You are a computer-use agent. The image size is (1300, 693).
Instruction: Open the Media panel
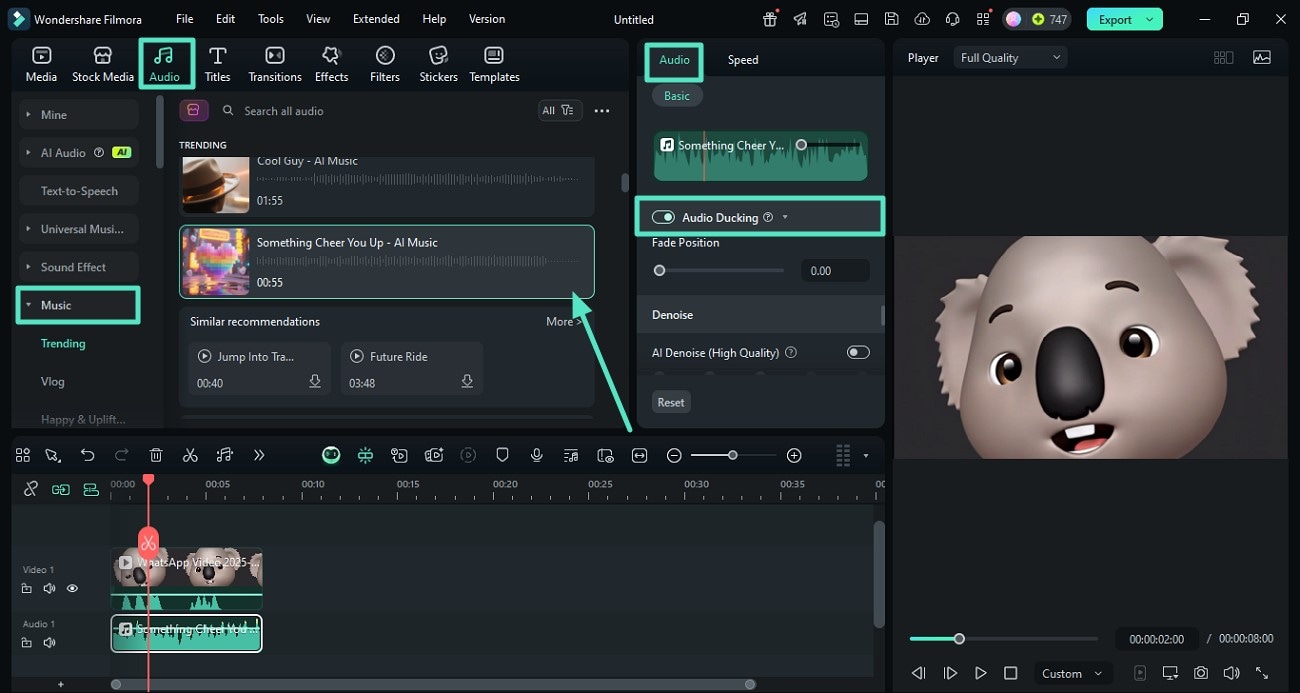click(41, 64)
